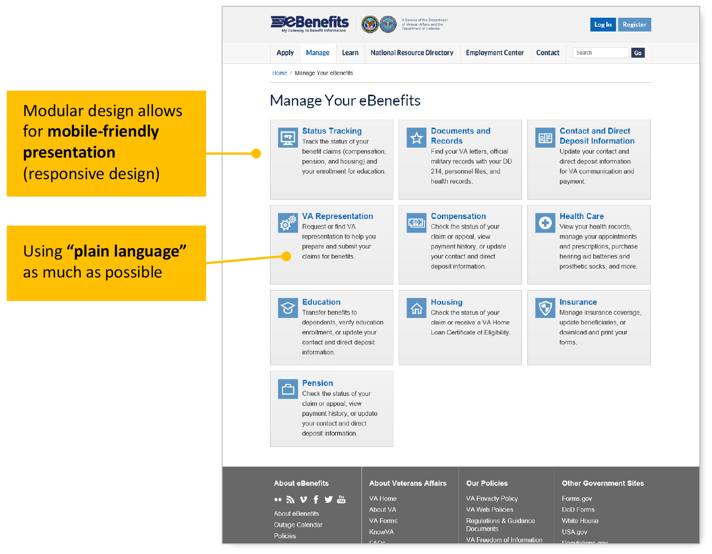Click the eBenefits logo

click(310, 23)
